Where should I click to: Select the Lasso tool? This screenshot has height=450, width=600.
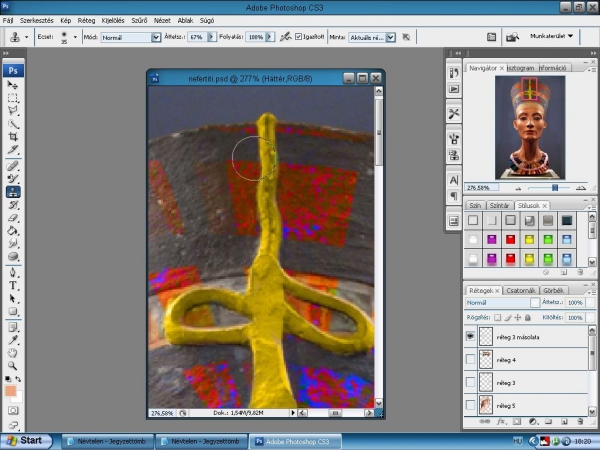tap(13, 111)
